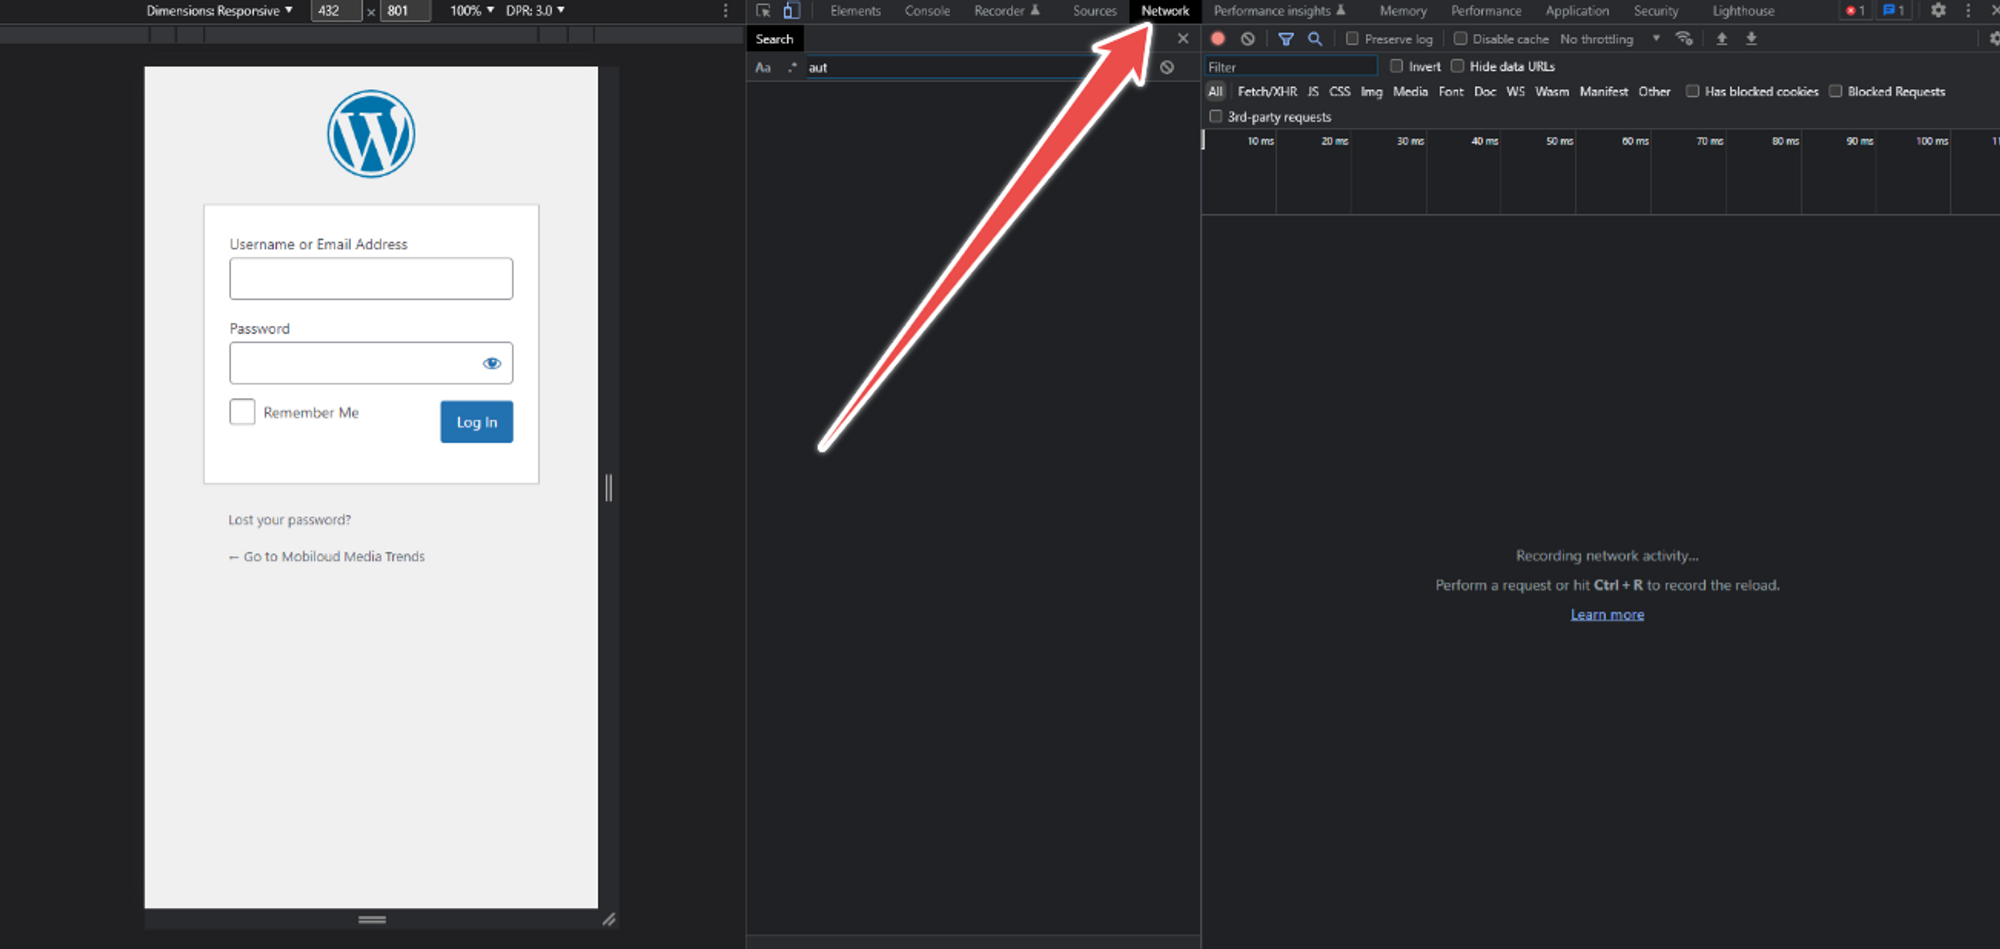Open network conditions wifi icon
The height and width of the screenshot is (949, 2000).
(1684, 39)
